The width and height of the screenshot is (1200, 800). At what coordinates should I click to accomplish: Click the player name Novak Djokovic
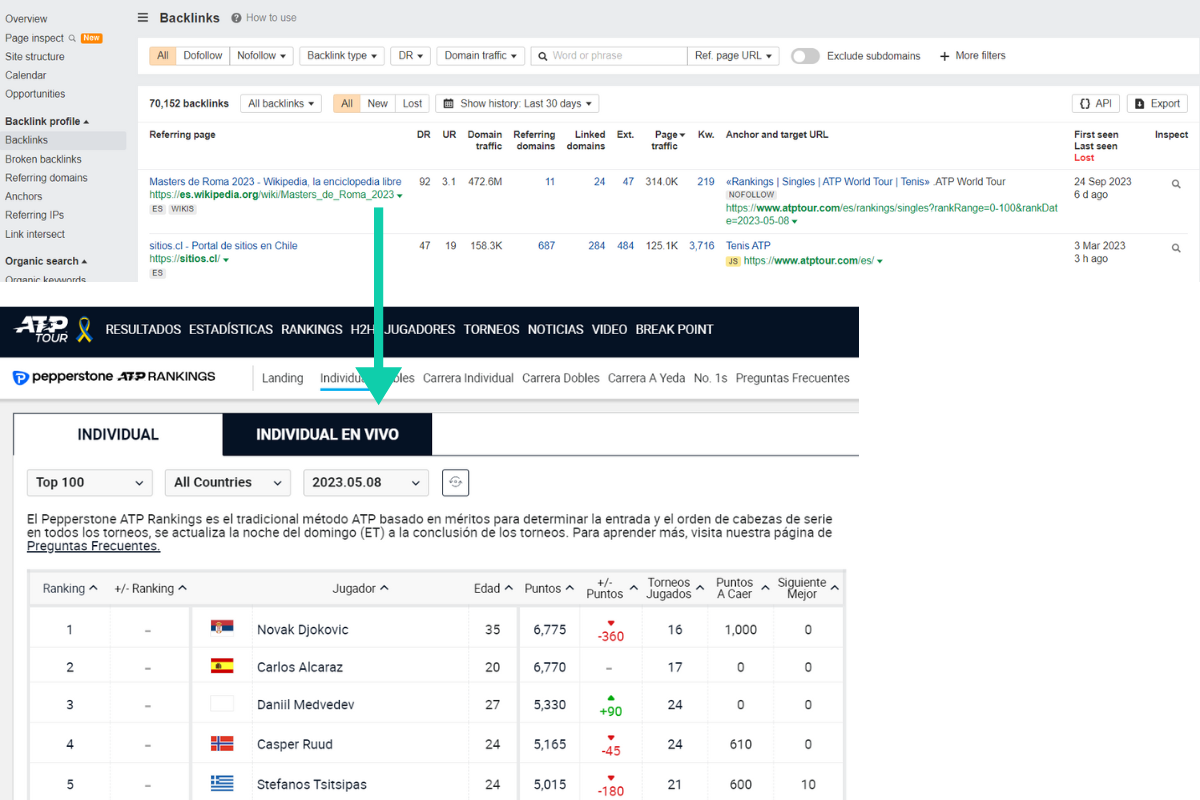pos(303,629)
